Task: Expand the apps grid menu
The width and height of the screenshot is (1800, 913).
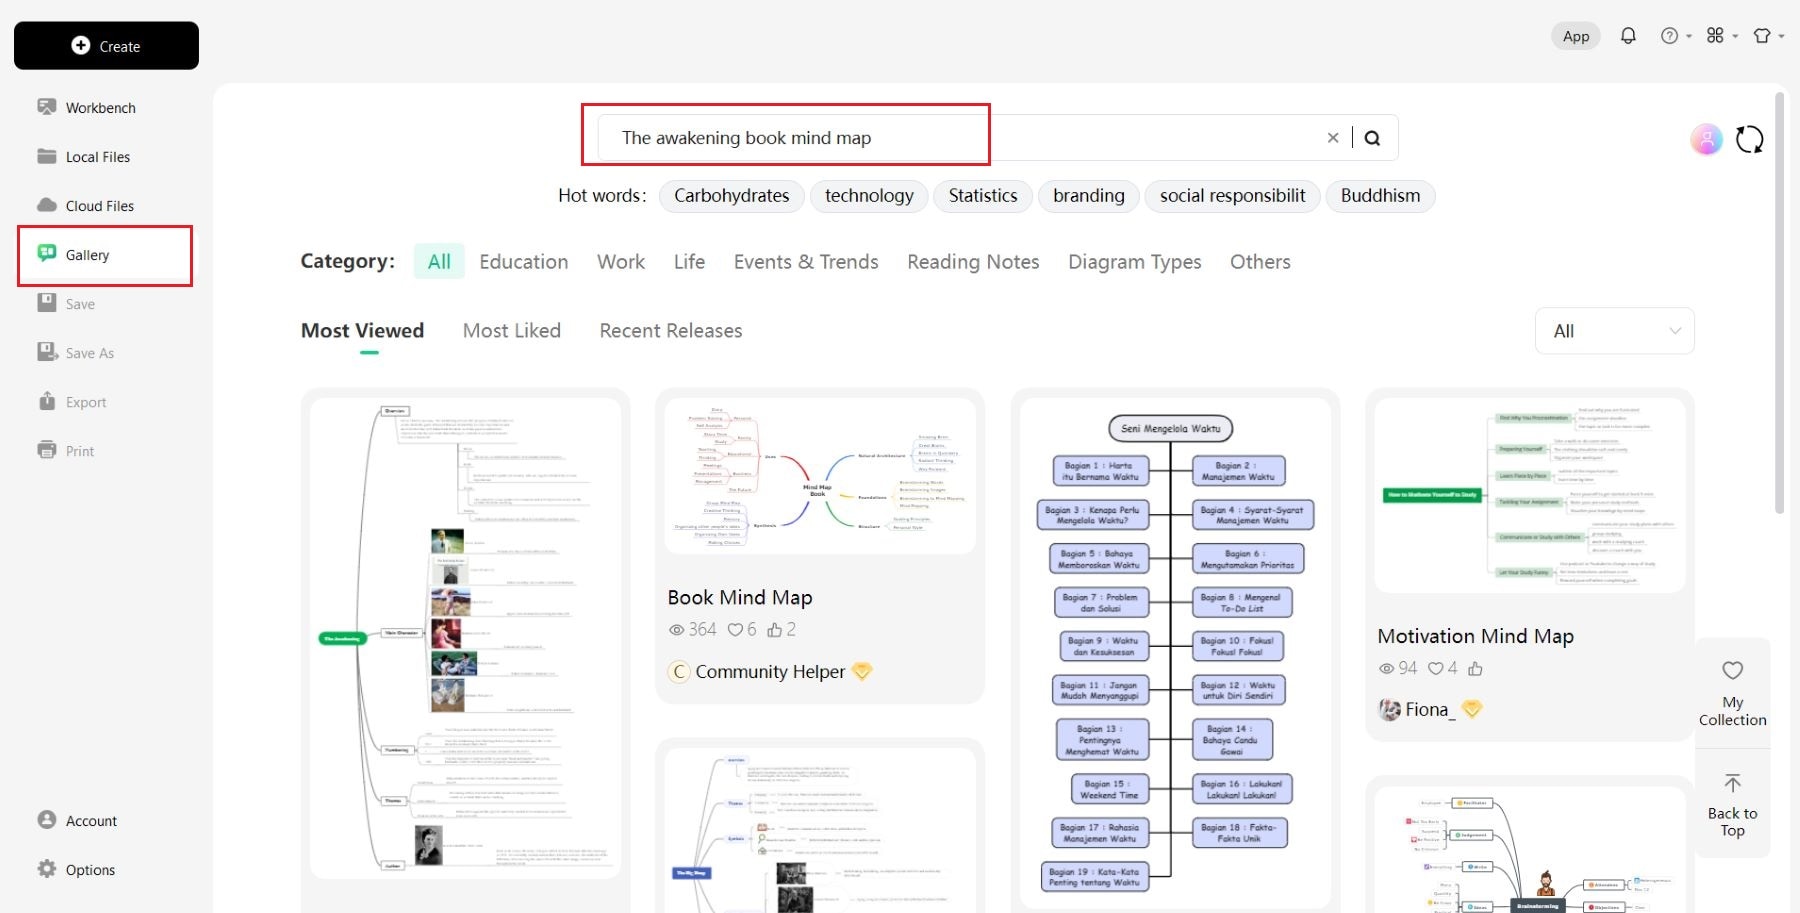Action: [1722, 36]
